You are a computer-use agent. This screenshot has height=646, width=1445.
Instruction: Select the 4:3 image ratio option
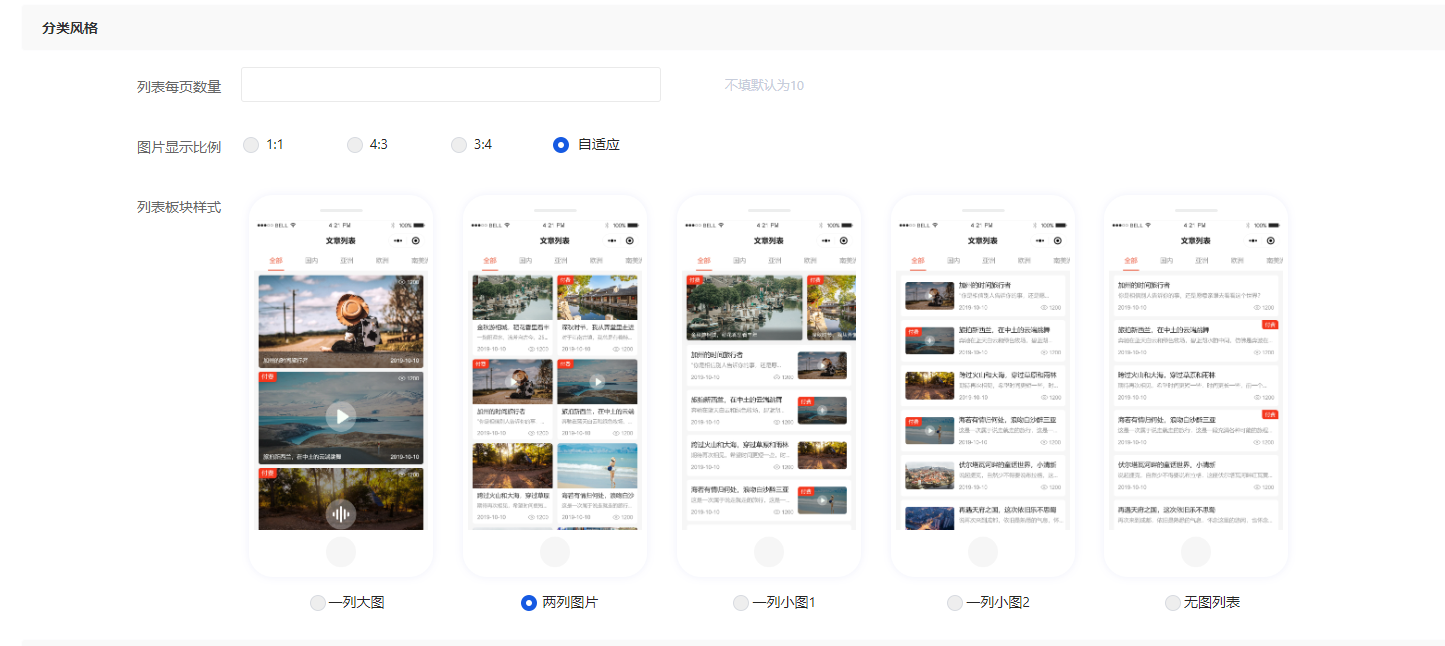tap(355, 145)
